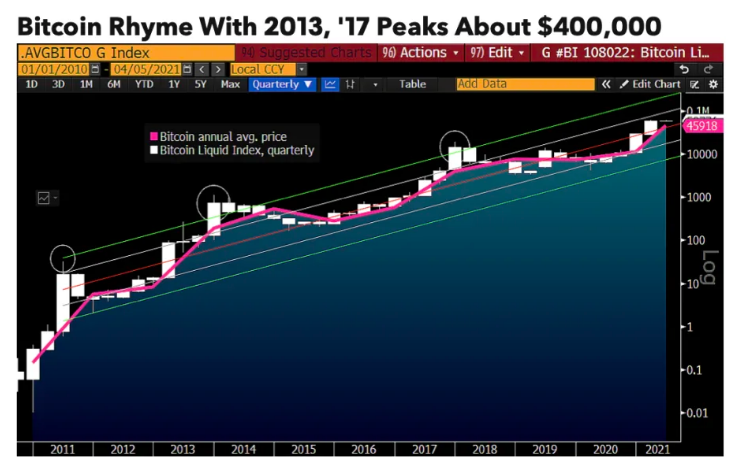Click the white Bitcoin Liquid Index swatch
This screenshot has height=459, width=734.
154,150
